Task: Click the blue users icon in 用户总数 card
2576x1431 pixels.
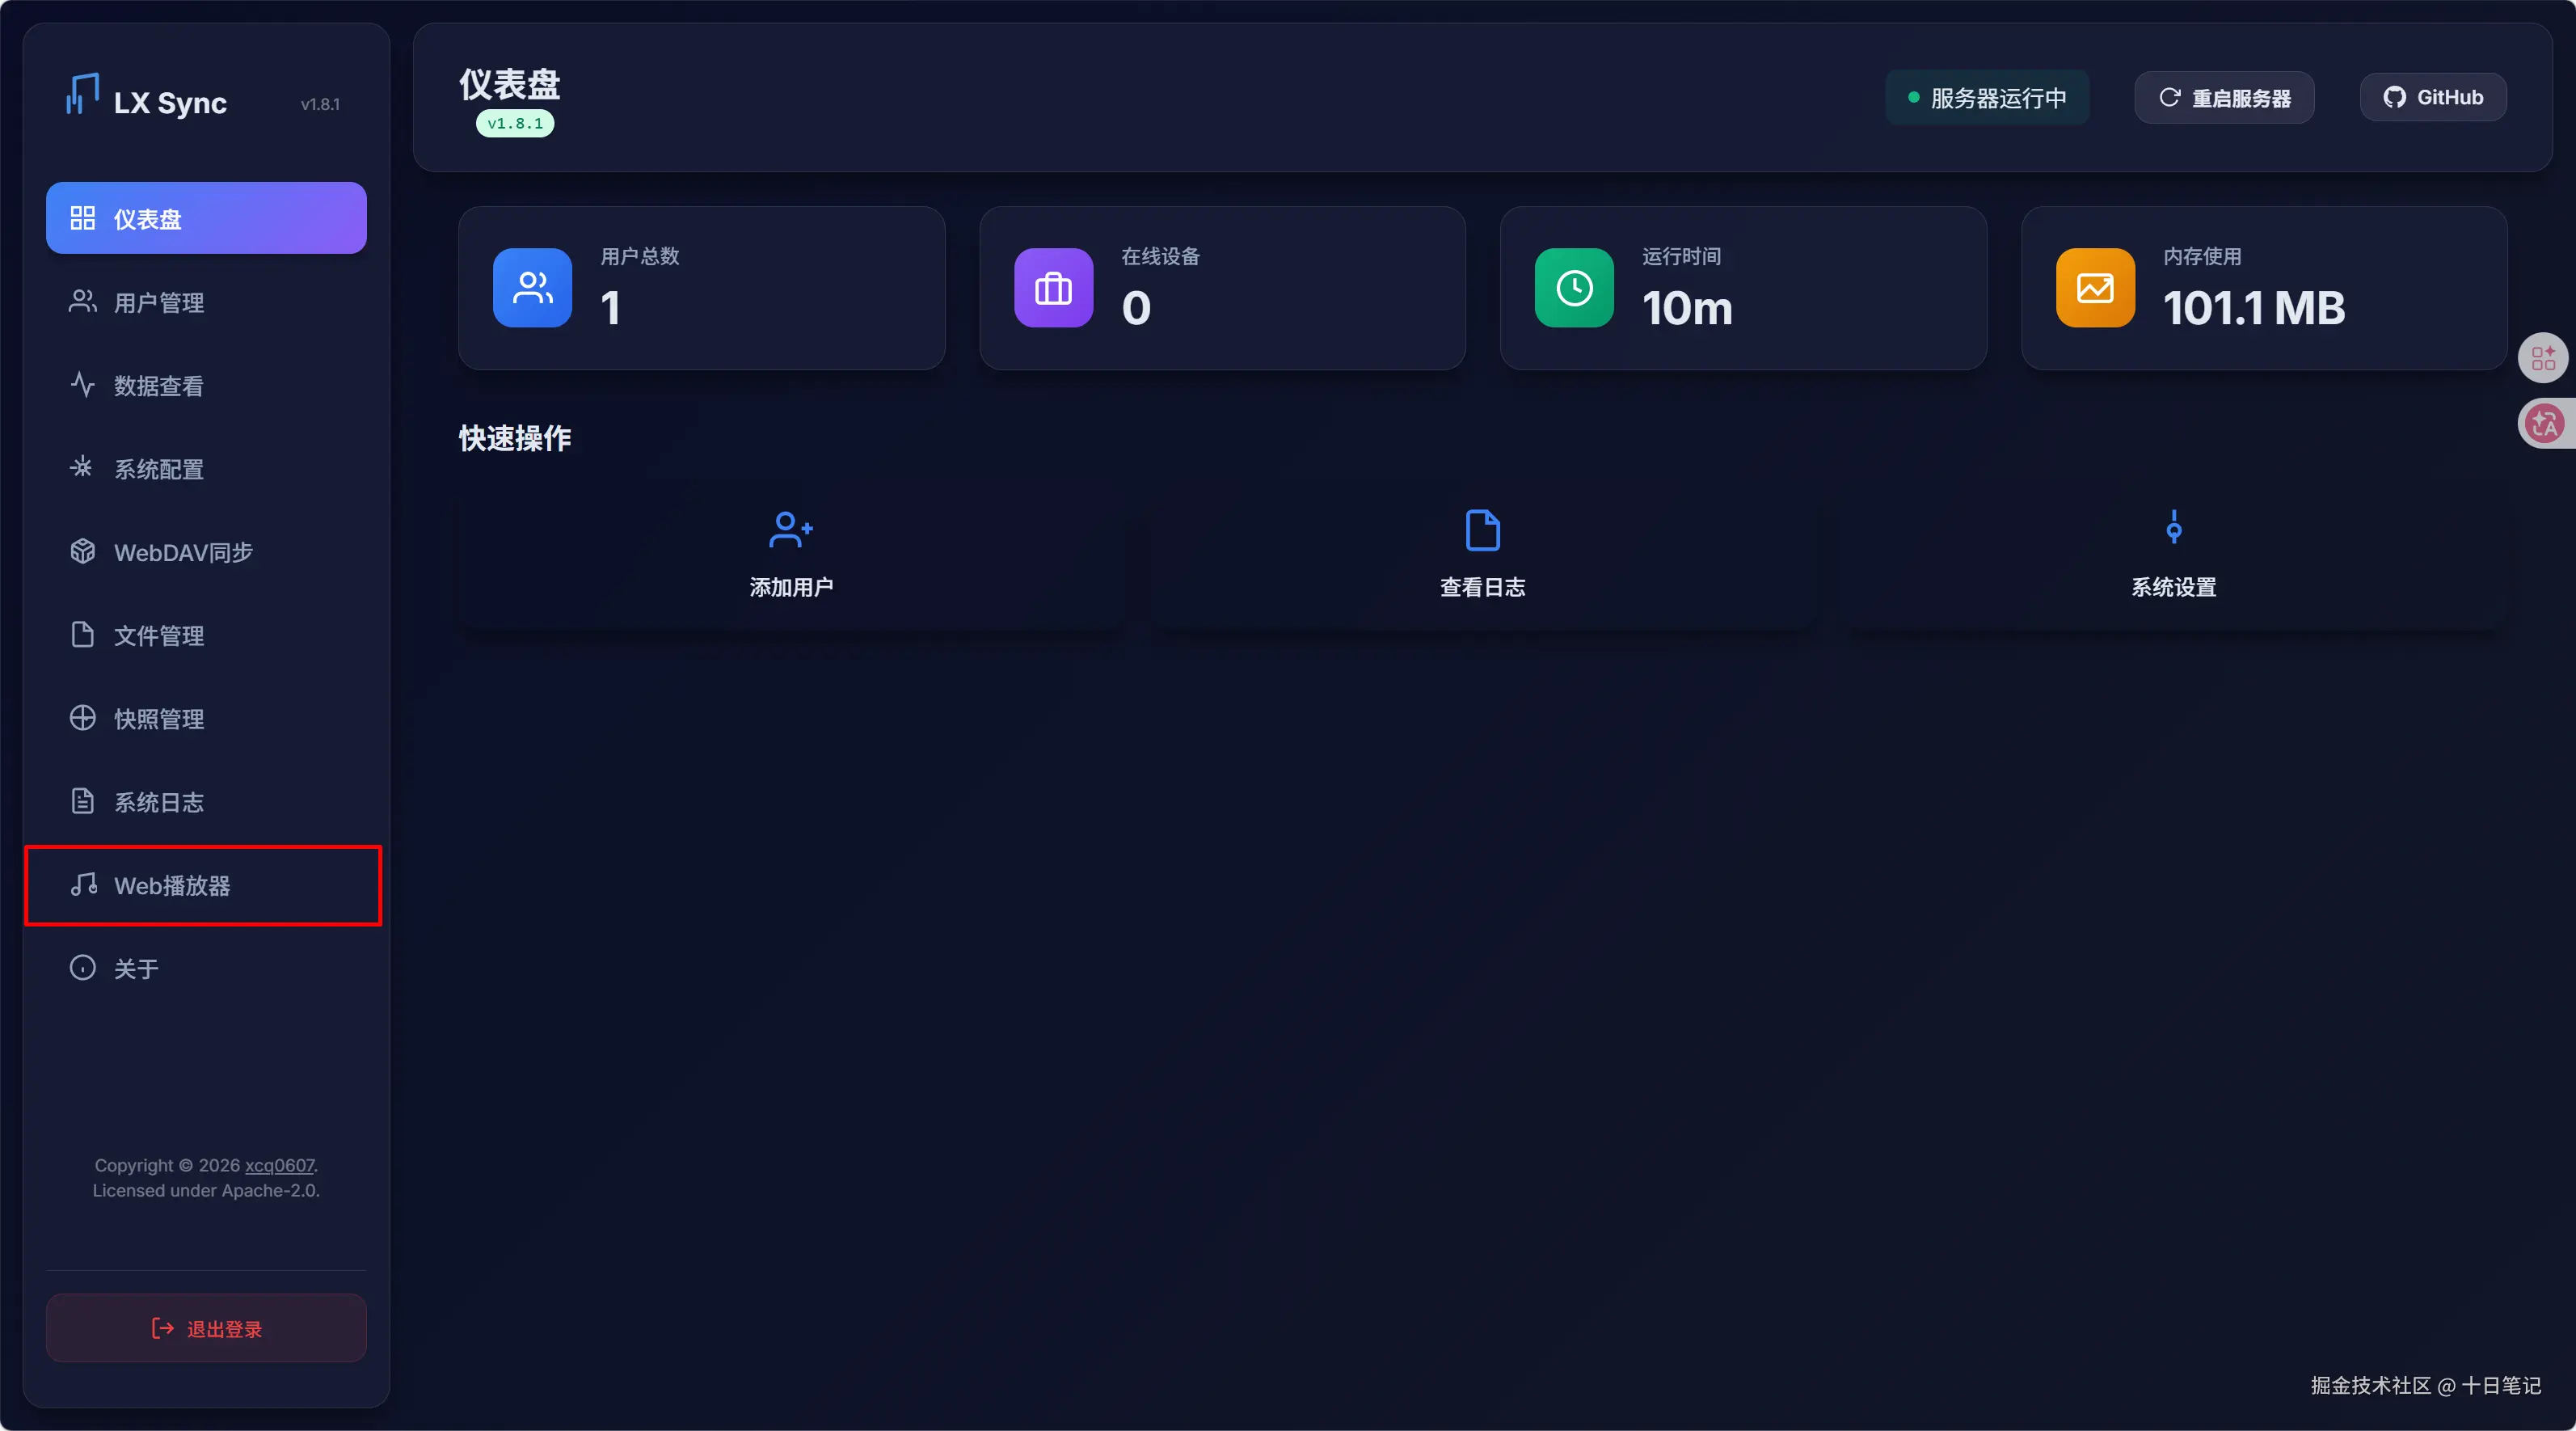Action: pos(533,288)
